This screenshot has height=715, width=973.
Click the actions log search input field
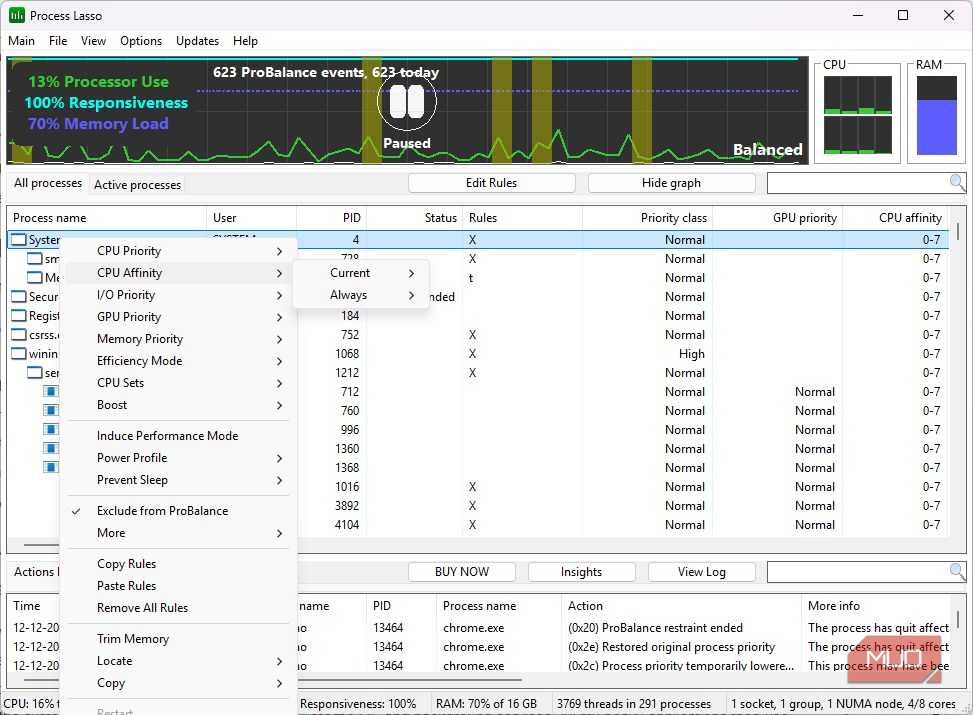coord(858,572)
